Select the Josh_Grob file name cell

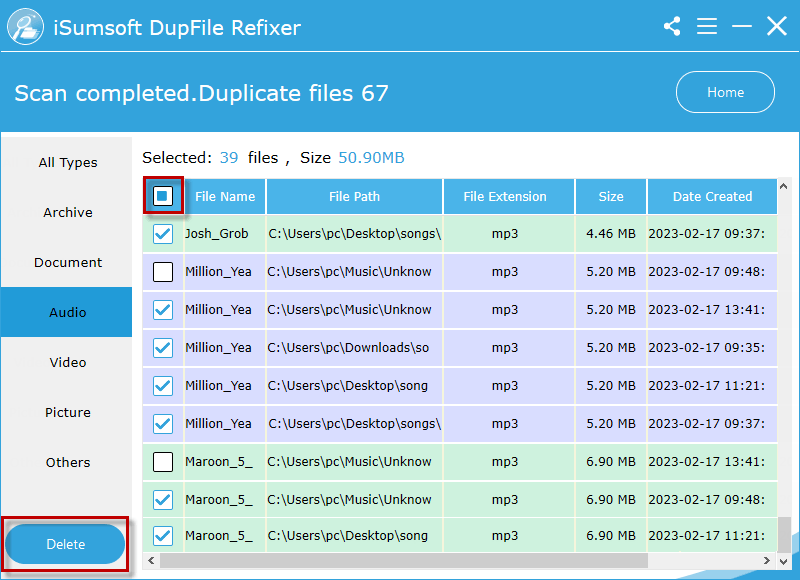click(224, 234)
